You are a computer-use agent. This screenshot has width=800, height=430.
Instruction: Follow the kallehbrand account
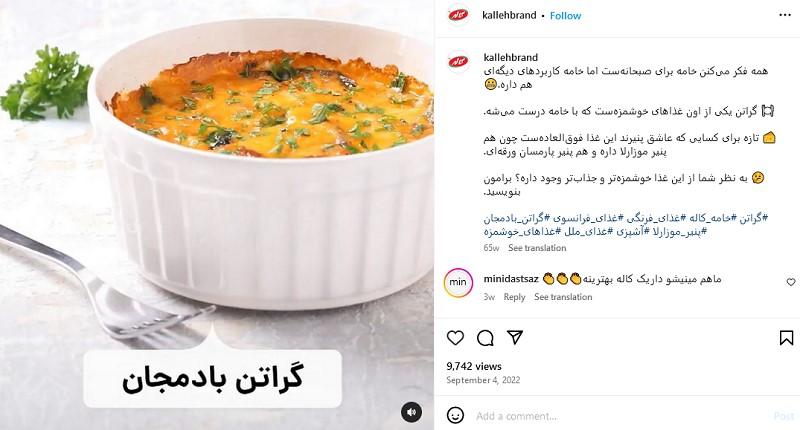pyautogui.click(x=565, y=16)
